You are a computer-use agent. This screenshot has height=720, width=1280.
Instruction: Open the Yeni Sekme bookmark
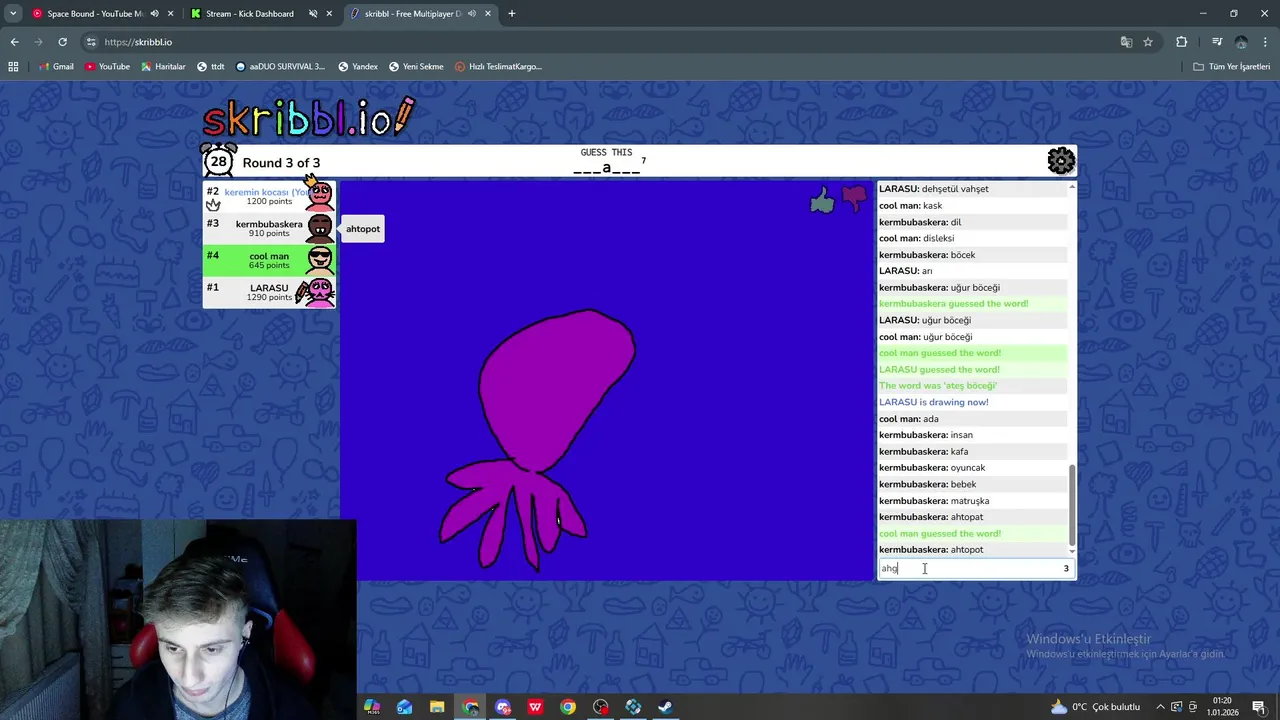tap(416, 67)
